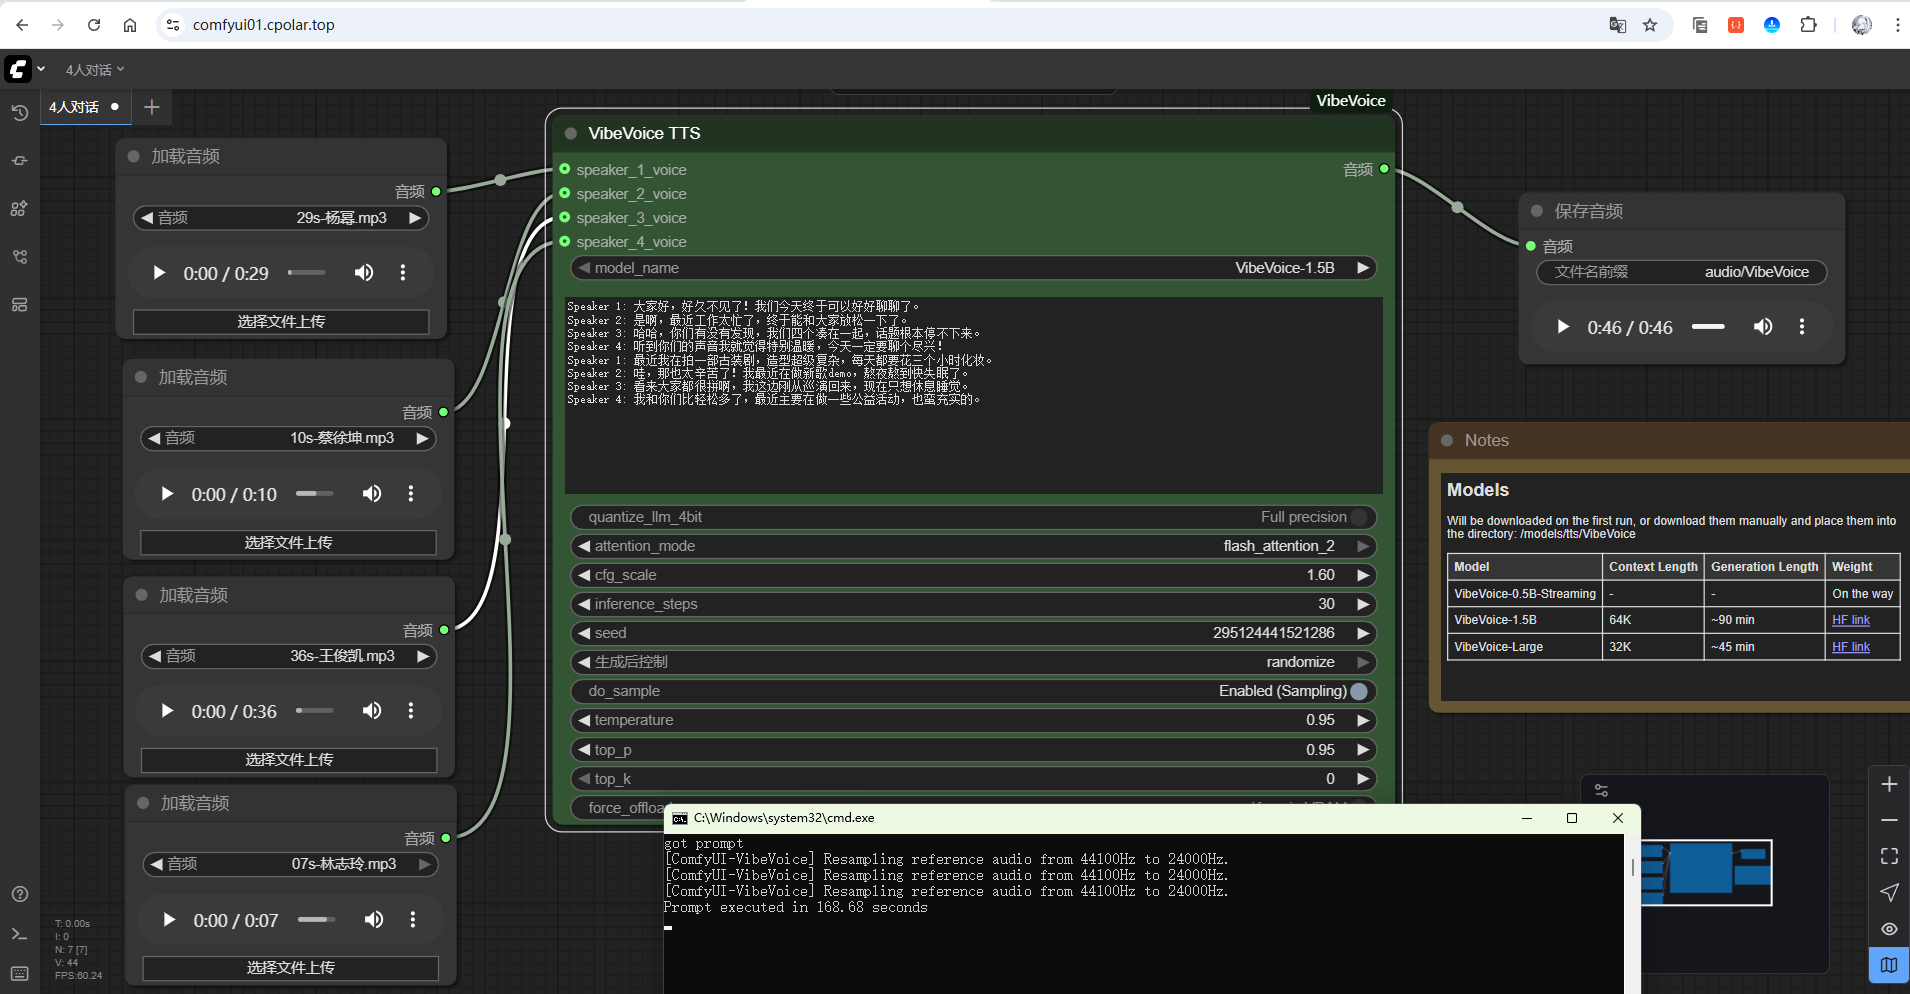Mute the 10s-蔡徐坤.mp3 audio player
This screenshot has width=1910, height=994.
tap(372, 494)
